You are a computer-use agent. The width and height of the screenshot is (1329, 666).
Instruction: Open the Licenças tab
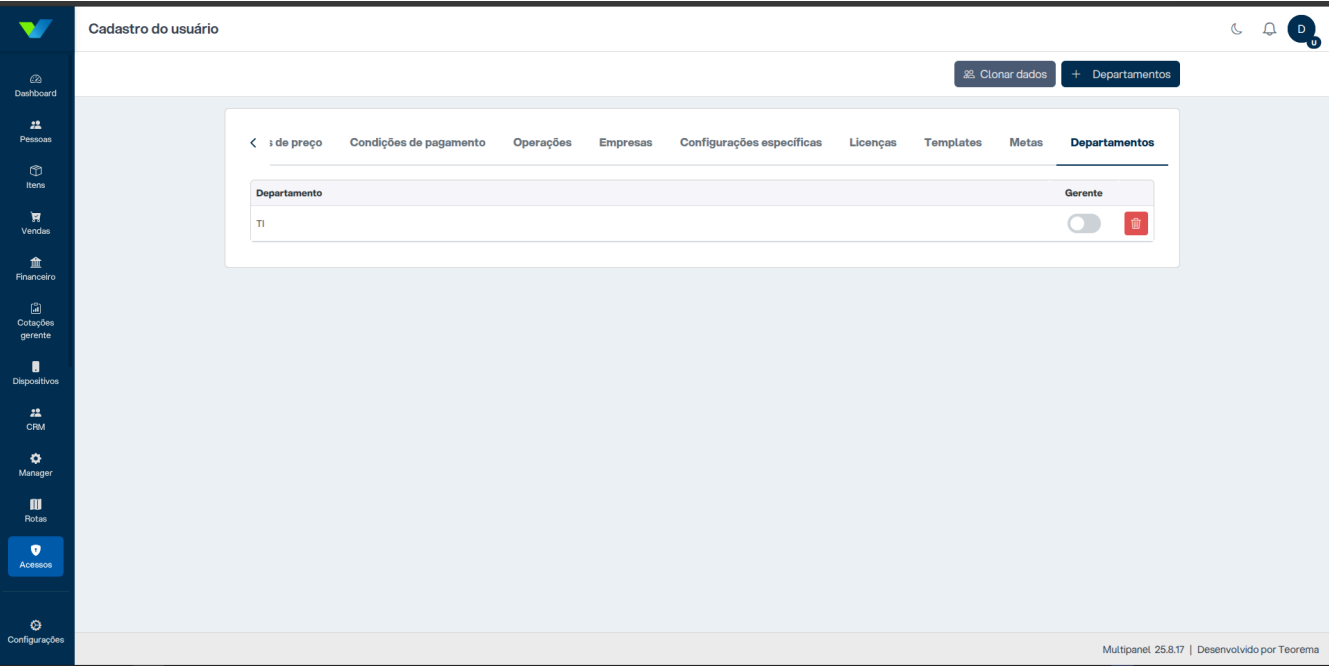click(873, 143)
